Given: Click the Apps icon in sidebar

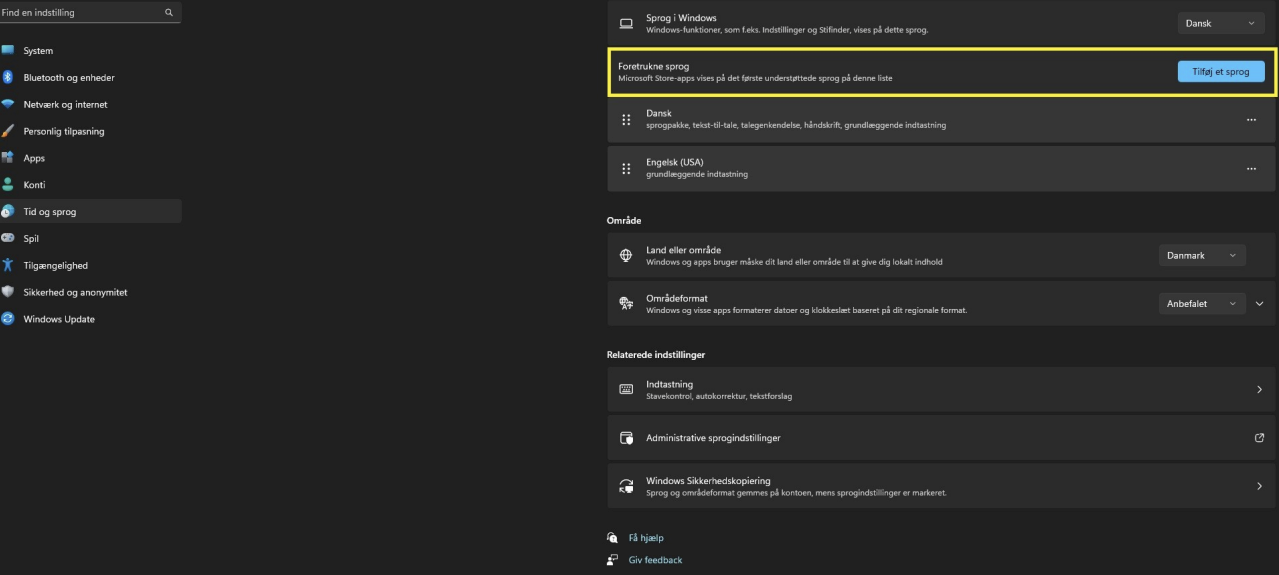Looking at the screenshot, I should tap(7, 158).
